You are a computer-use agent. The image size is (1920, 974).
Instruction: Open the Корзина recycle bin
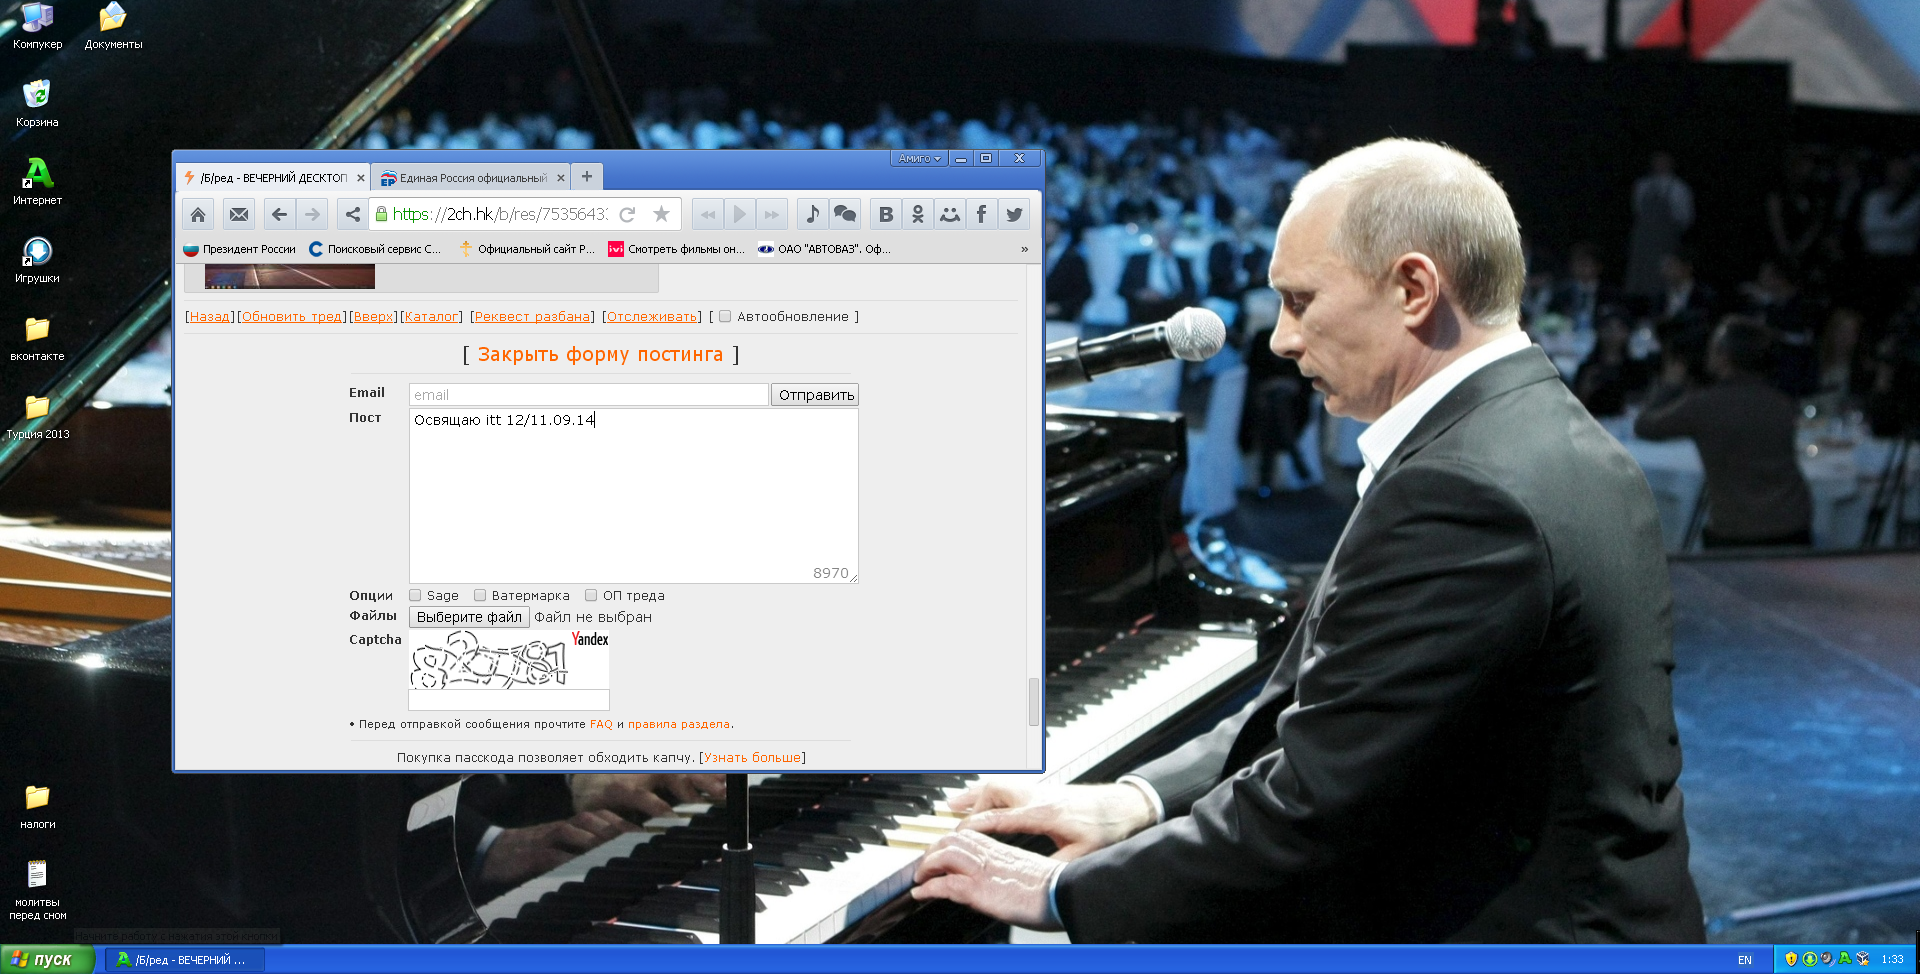pyautogui.click(x=37, y=103)
